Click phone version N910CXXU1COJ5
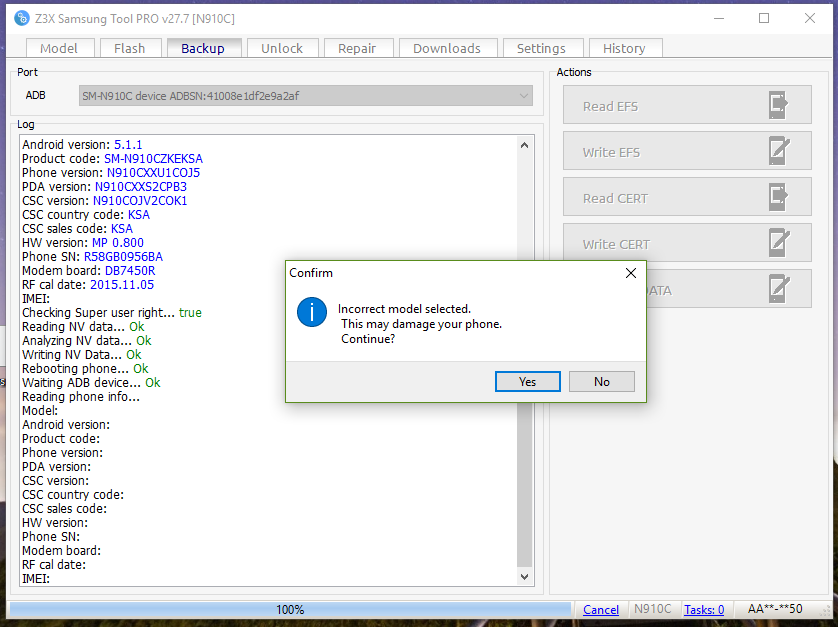The image size is (838, 627). pos(153,173)
